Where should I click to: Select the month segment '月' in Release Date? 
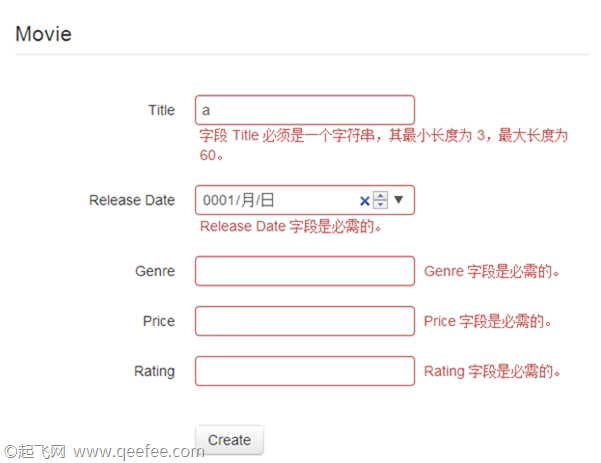pyautogui.click(x=248, y=200)
